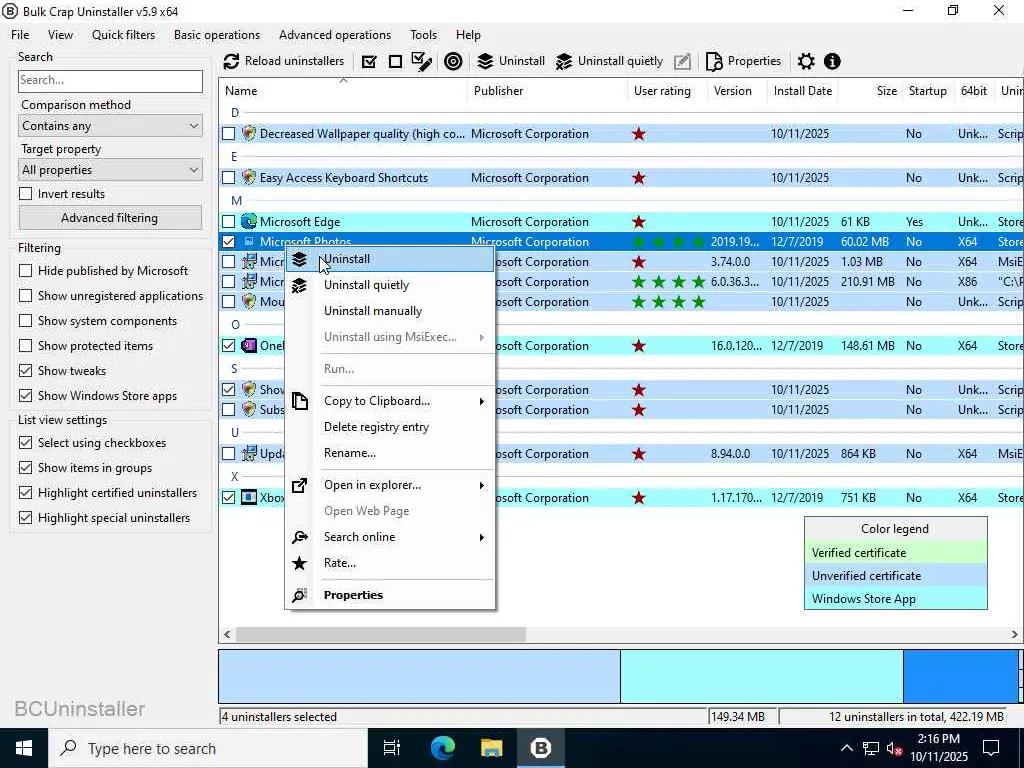
Task: Click the Unverified certificate legend color
Action: tap(895, 576)
